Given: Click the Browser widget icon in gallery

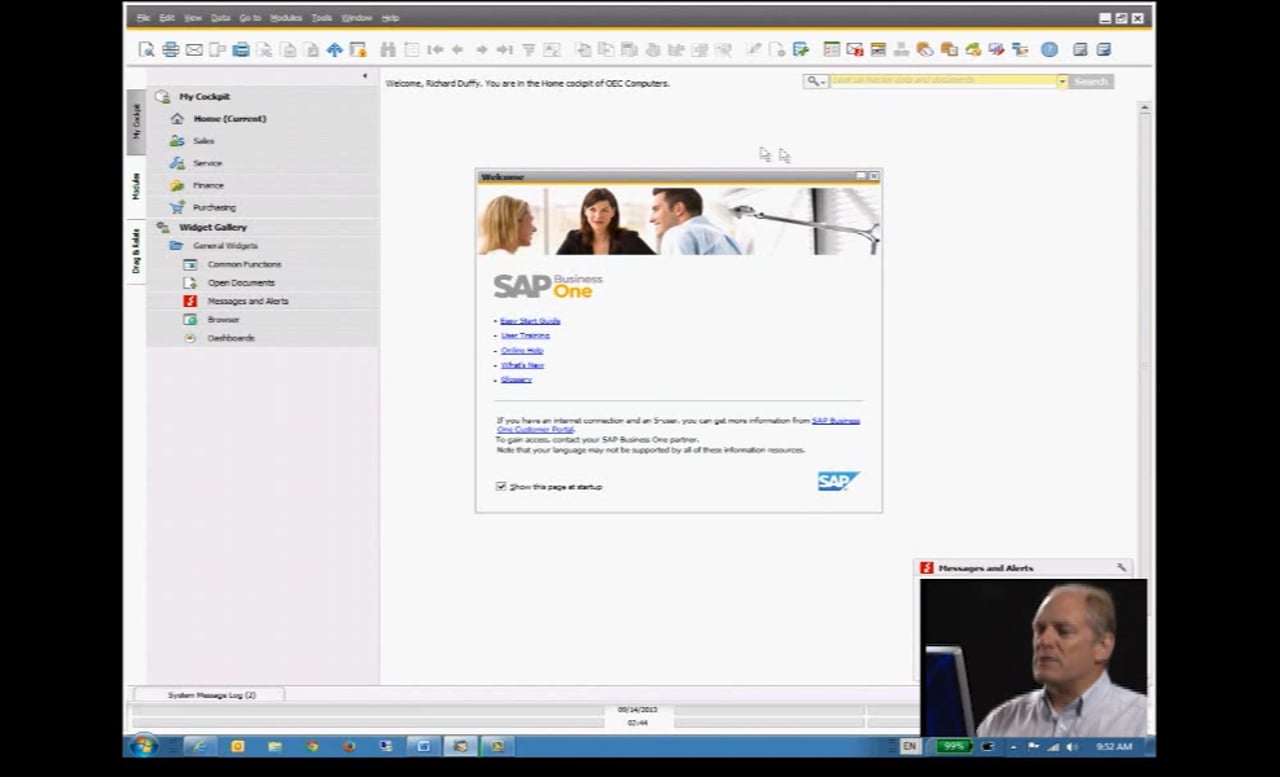Looking at the screenshot, I should [x=190, y=319].
